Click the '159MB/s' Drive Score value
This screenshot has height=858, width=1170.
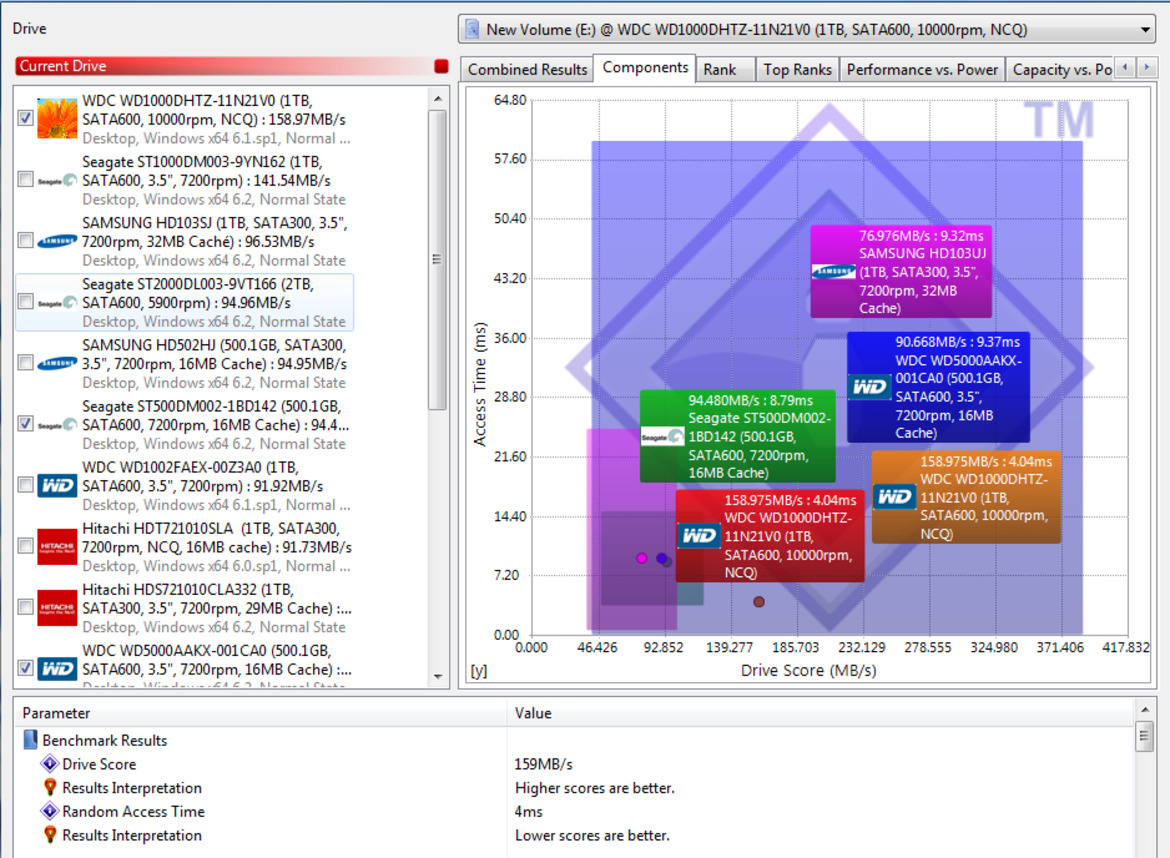tap(543, 764)
